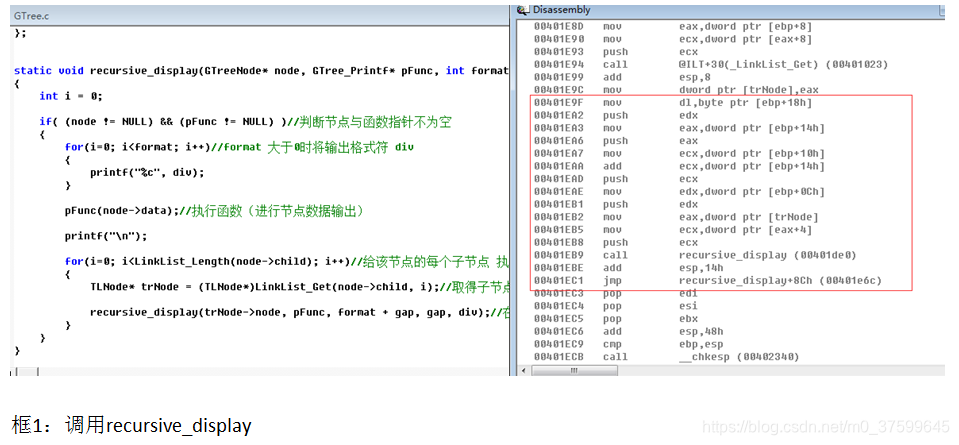
Task: Click the if (node != NULL) condition line
Action: pos(245,122)
